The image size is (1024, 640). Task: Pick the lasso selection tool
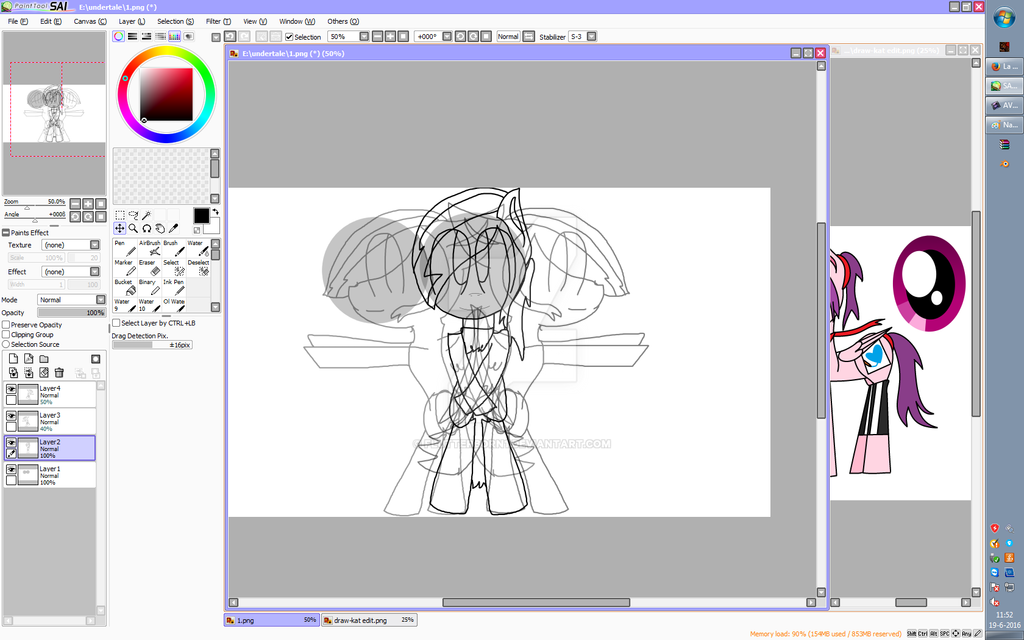133,215
